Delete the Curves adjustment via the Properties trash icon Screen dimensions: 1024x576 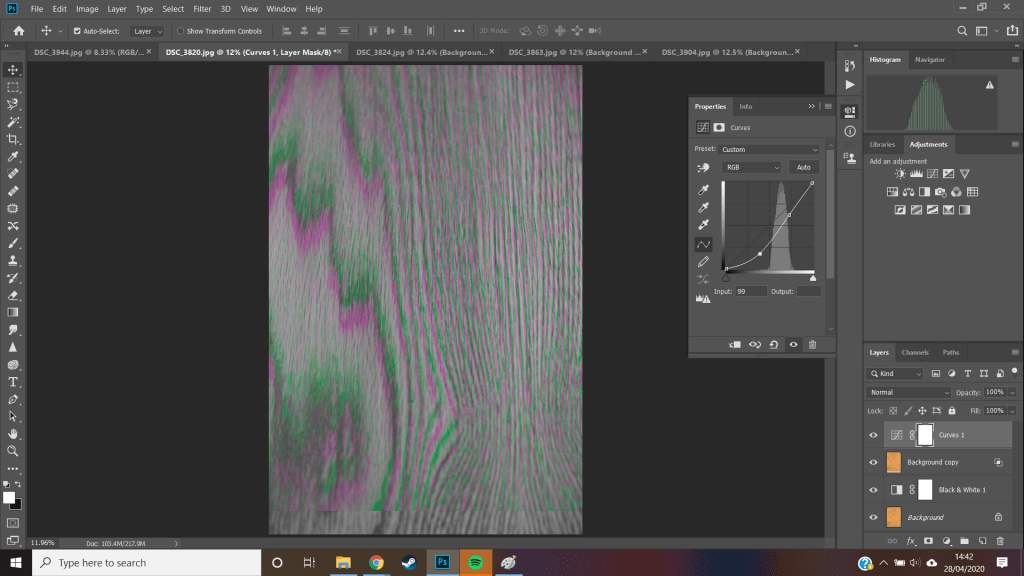point(812,344)
